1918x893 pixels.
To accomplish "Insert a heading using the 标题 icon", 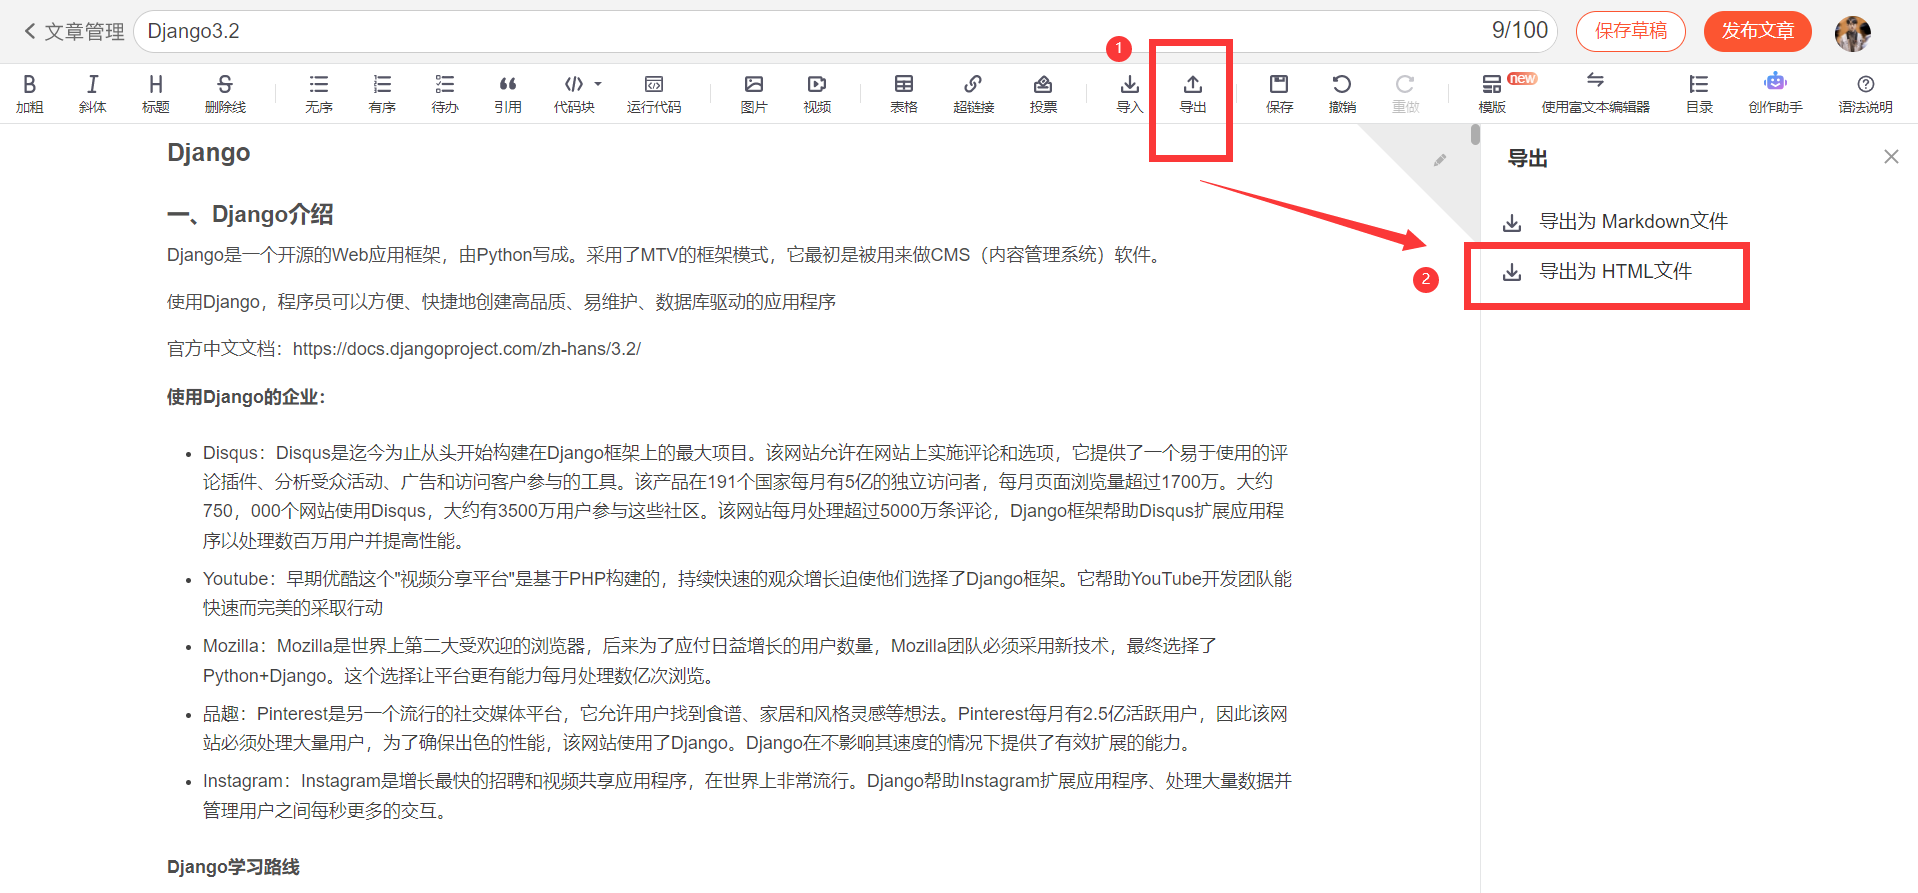I will click(x=156, y=93).
